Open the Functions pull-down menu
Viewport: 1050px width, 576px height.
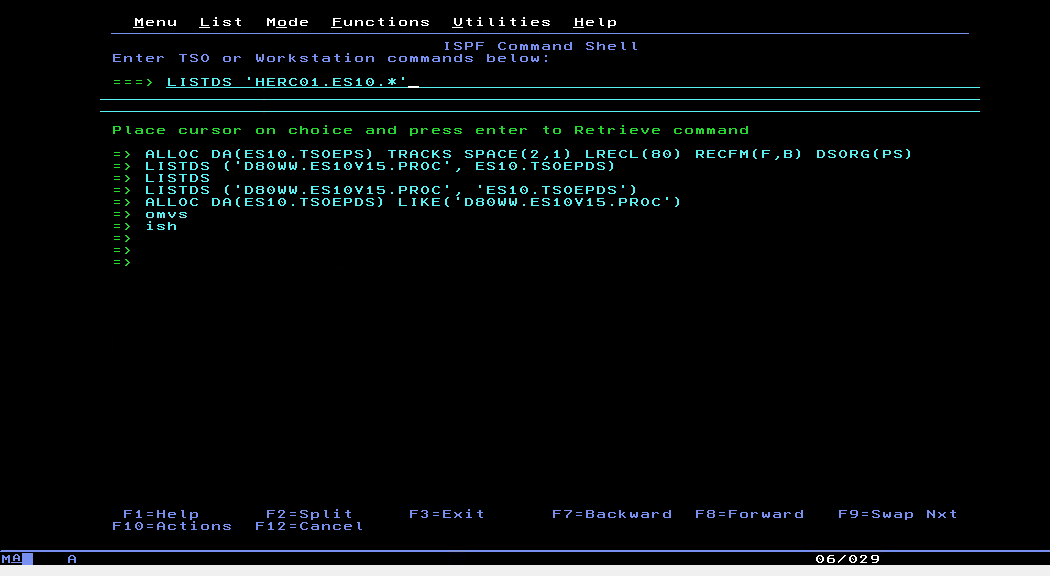tap(380, 22)
